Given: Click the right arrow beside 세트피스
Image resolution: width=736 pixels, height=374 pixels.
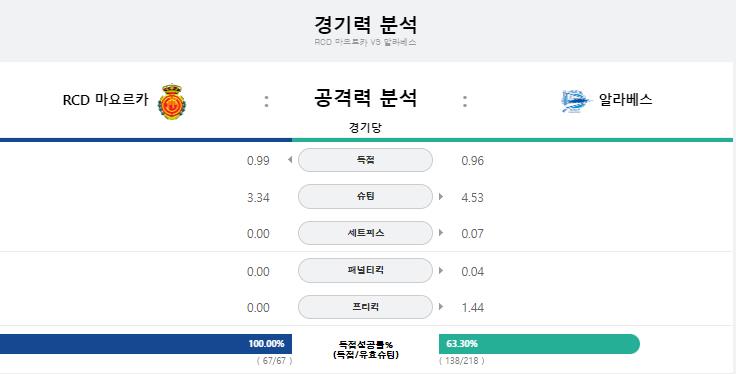Looking at the screenshot, I should pyautogui.click(x=441, y=233).
